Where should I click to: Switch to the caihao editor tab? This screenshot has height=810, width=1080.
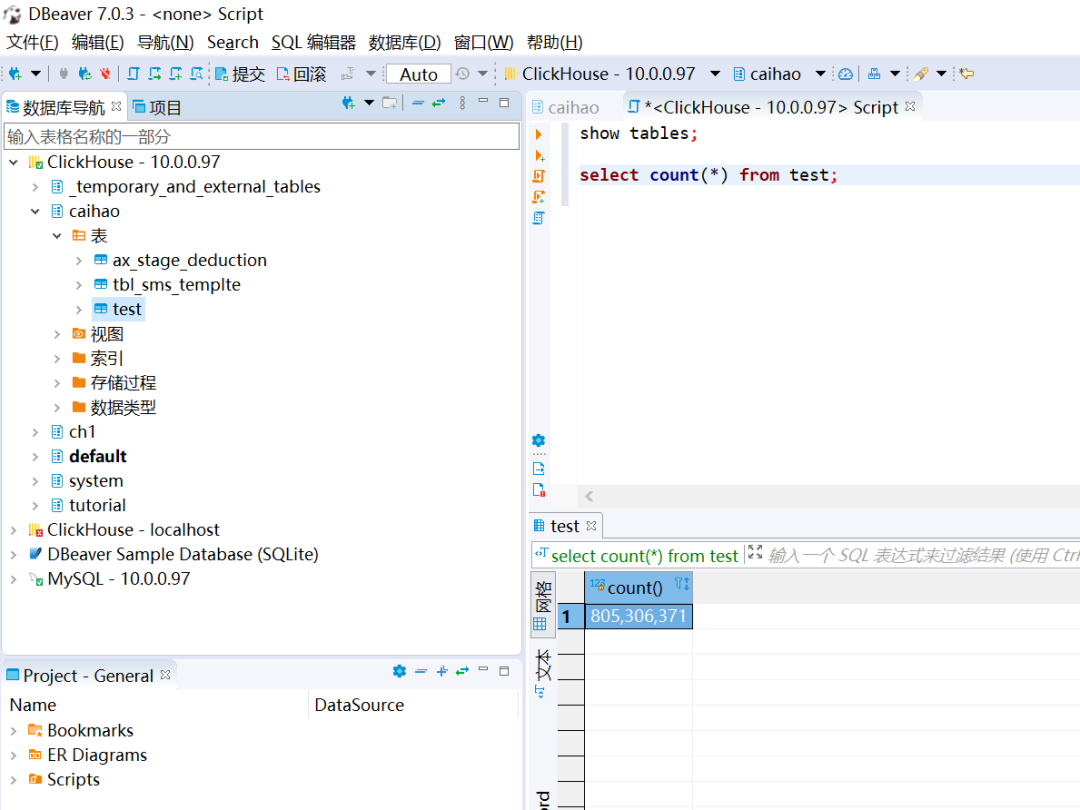pyautogui.click(x=565, y=107)
